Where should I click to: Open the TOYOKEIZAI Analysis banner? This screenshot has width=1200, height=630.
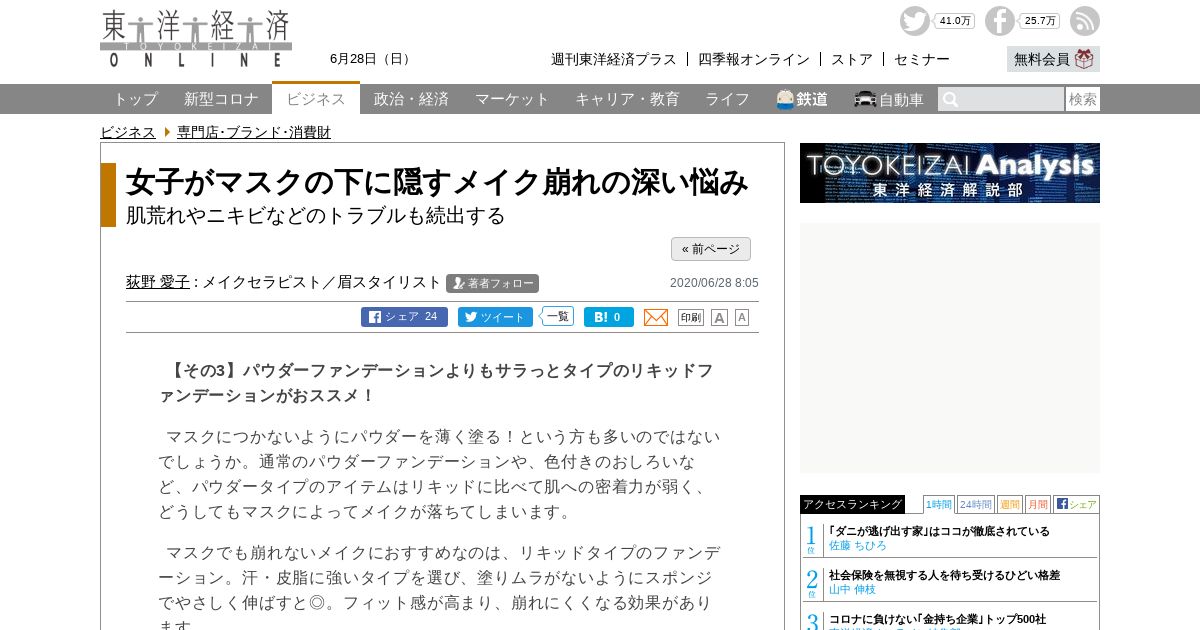[x=950, y=173]
